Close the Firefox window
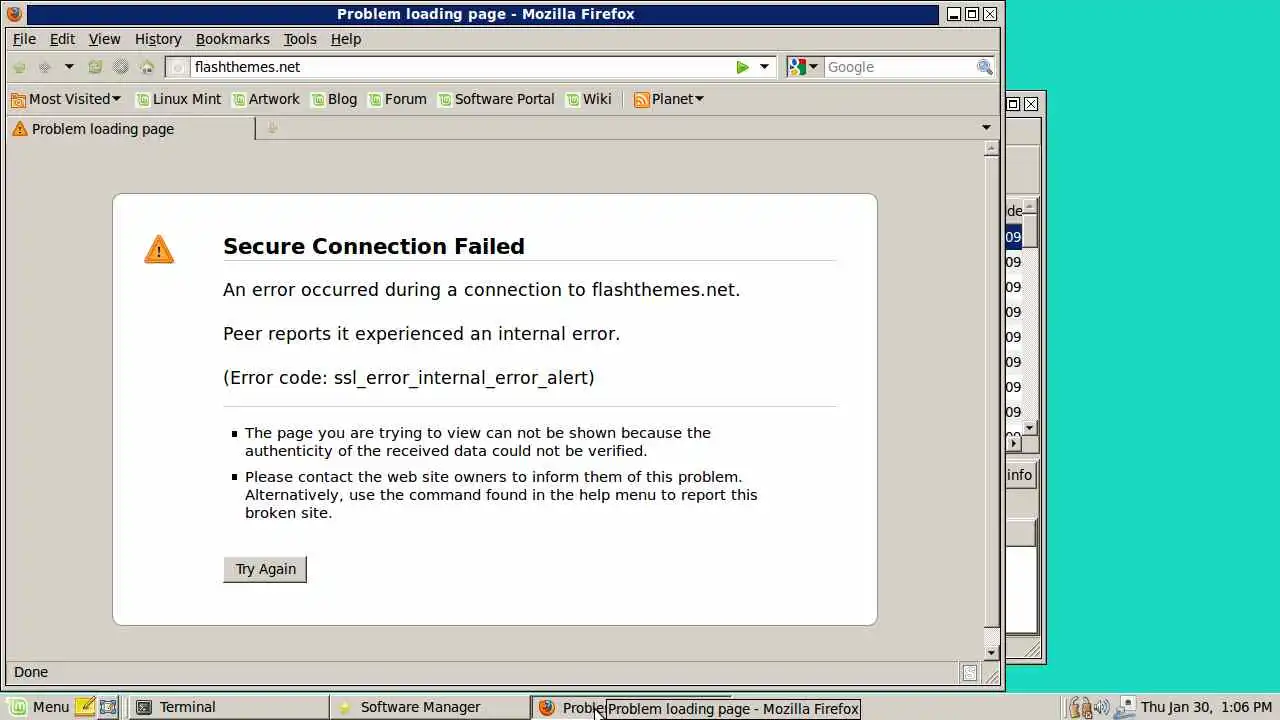 (x=990, y=14)
